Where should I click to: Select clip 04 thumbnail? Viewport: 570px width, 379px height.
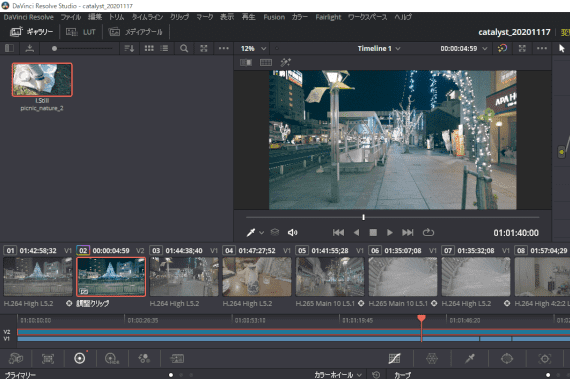(x=257, y=277)
